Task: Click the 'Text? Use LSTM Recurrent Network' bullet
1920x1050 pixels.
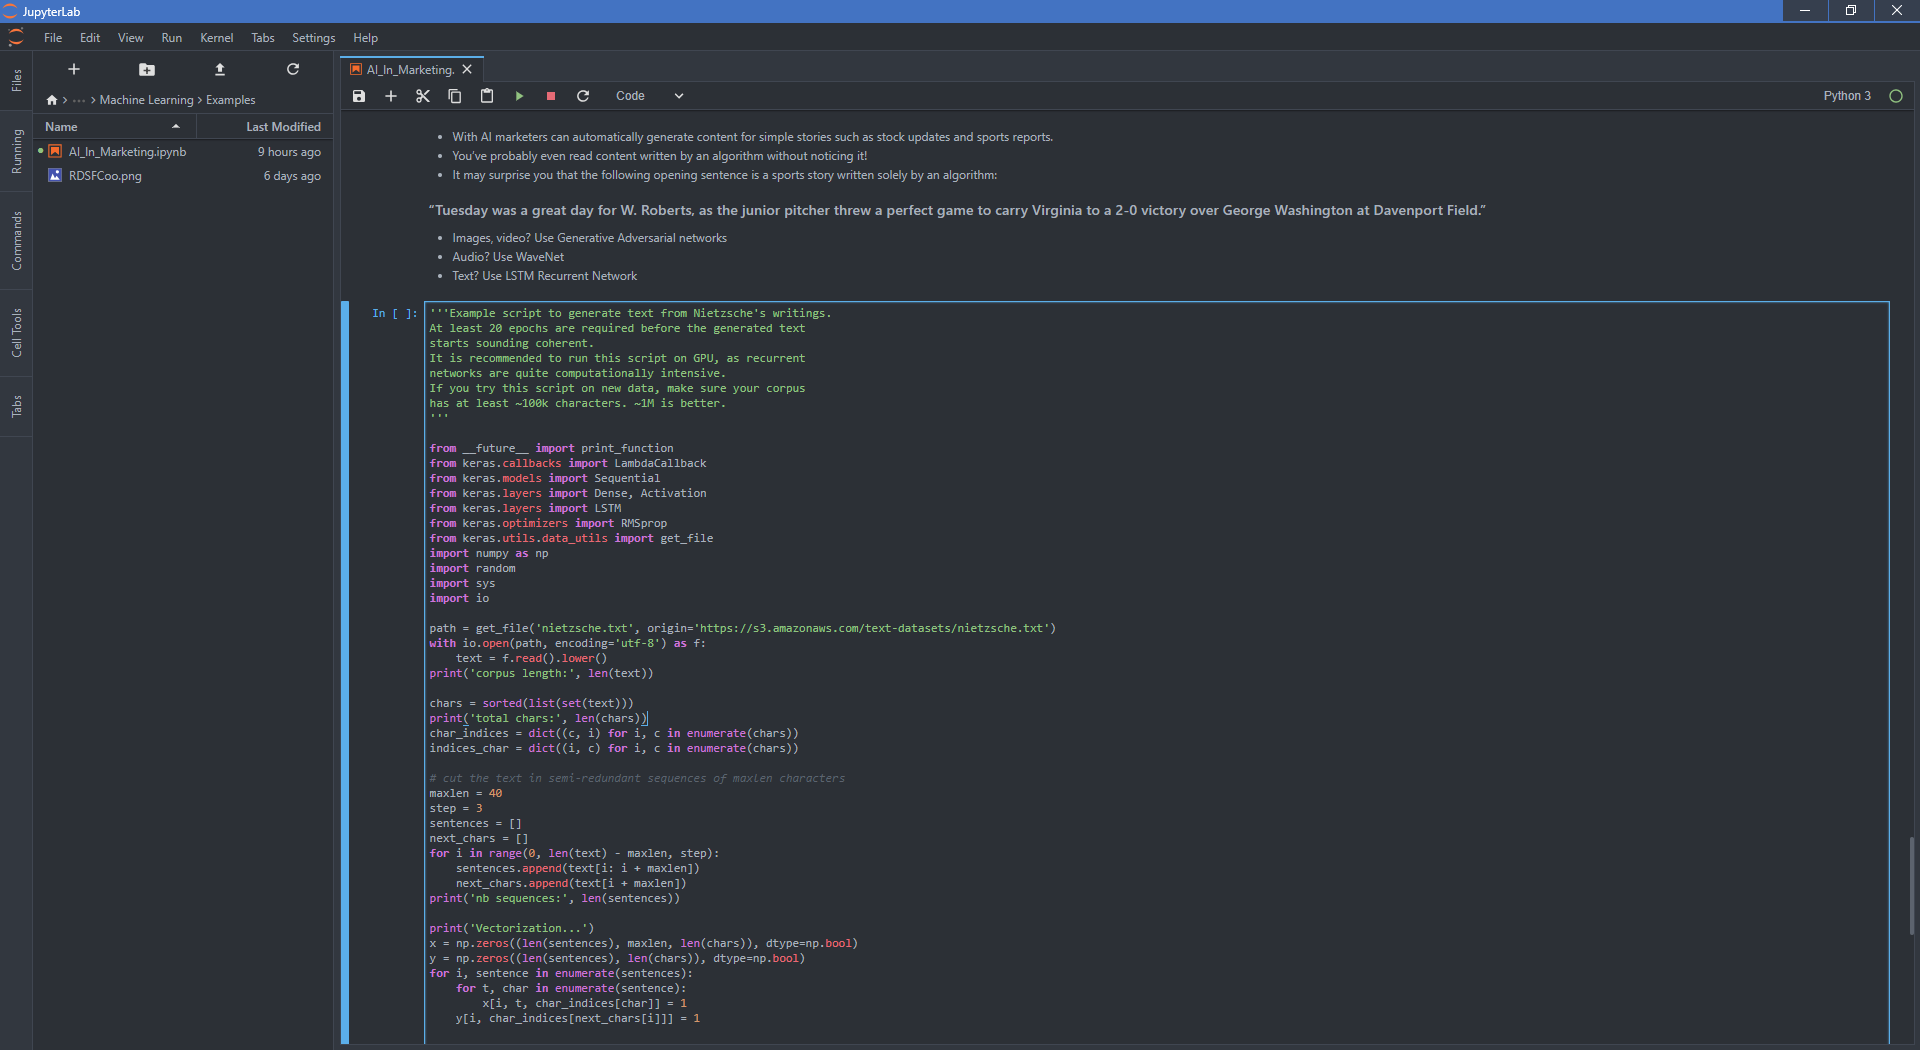Action: (x=544, y=276)
